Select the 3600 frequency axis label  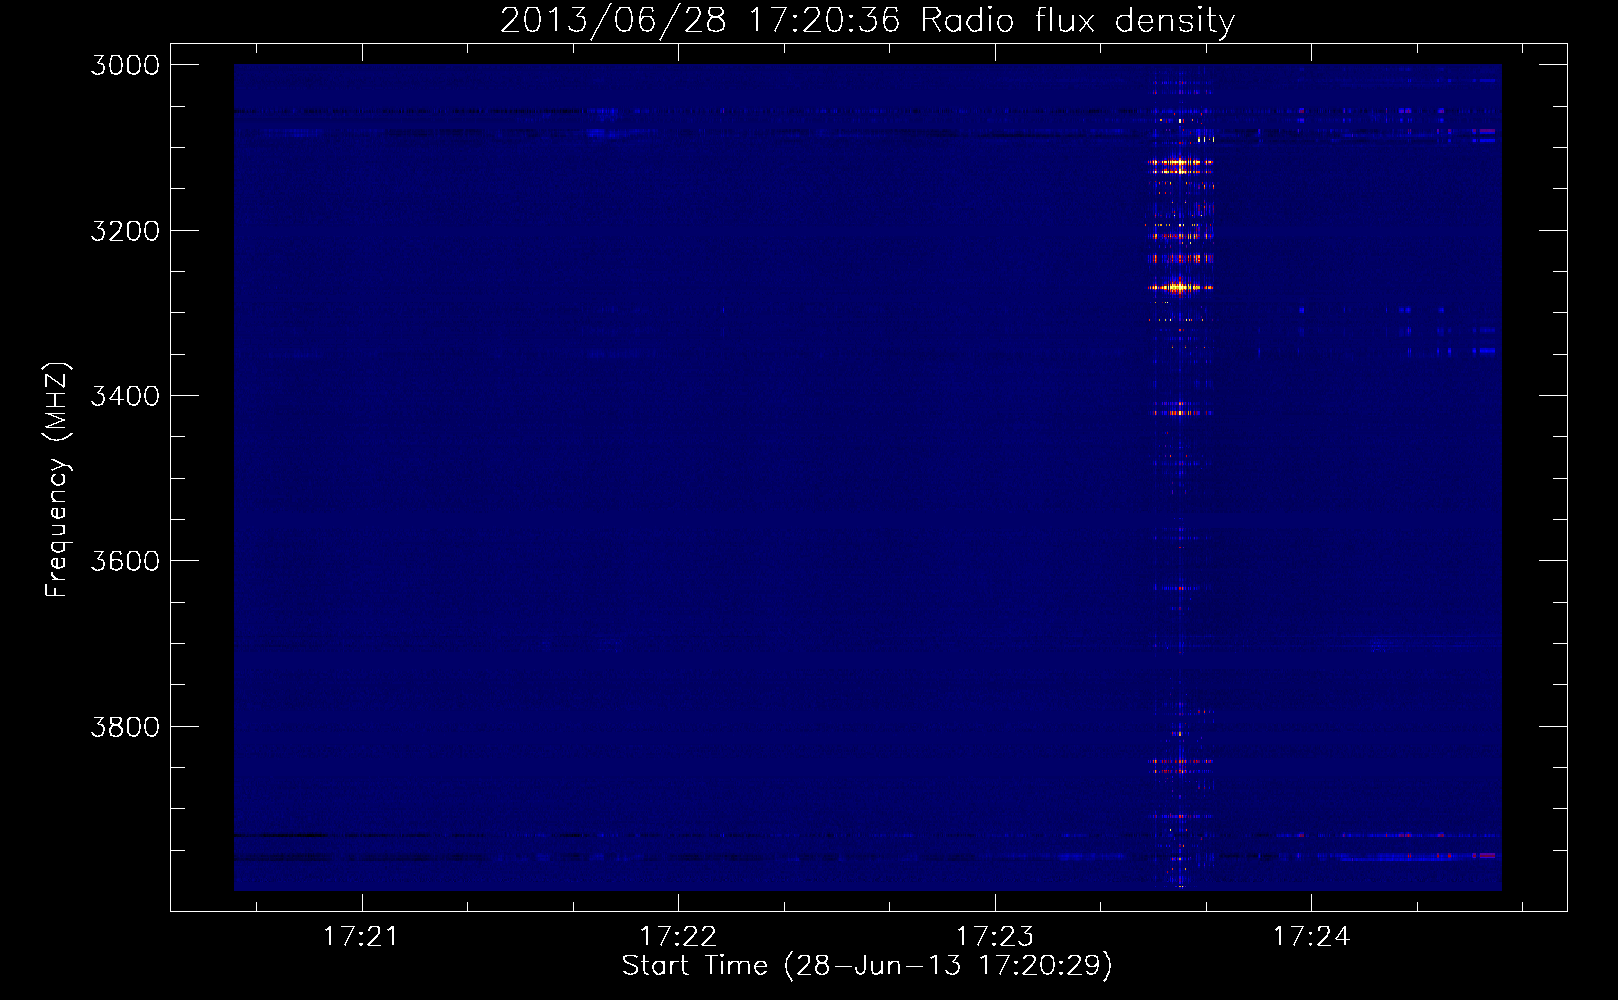coord(125,561)
